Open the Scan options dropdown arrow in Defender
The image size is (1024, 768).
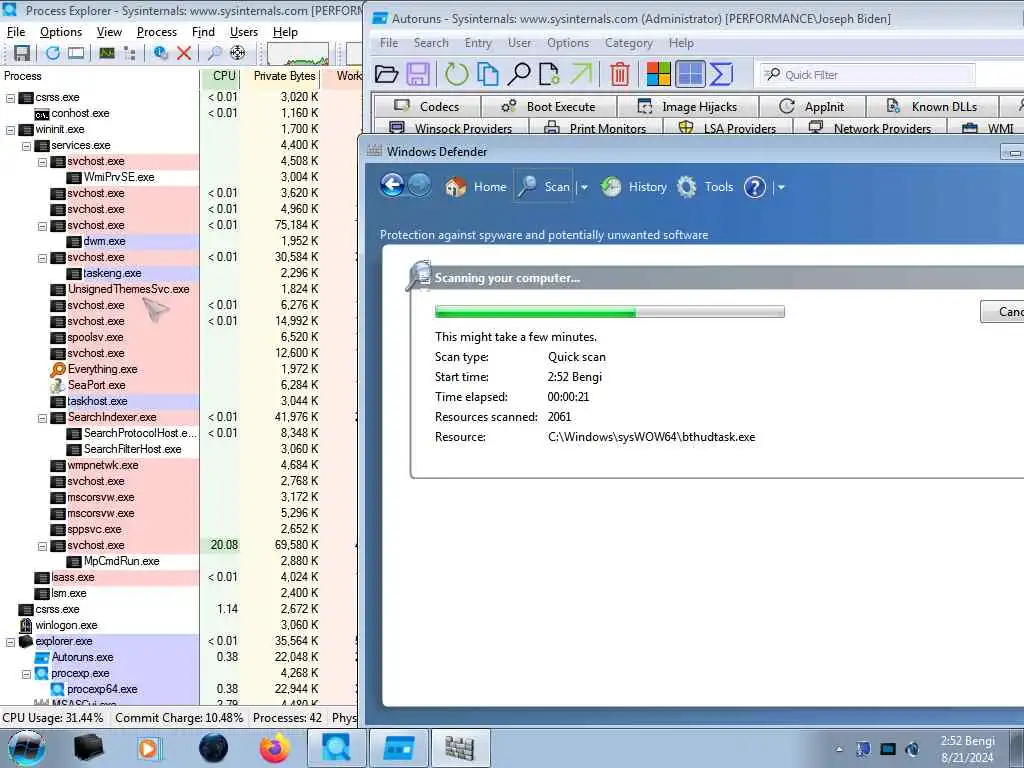tap(584, 187)
